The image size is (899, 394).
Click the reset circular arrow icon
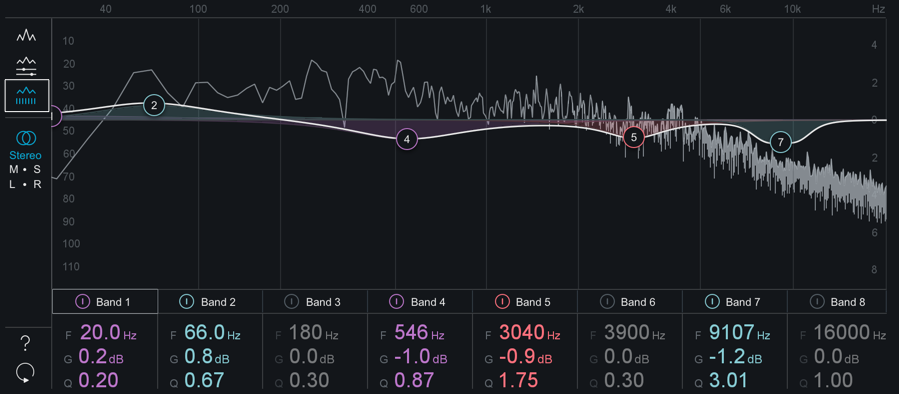[25, 373]
